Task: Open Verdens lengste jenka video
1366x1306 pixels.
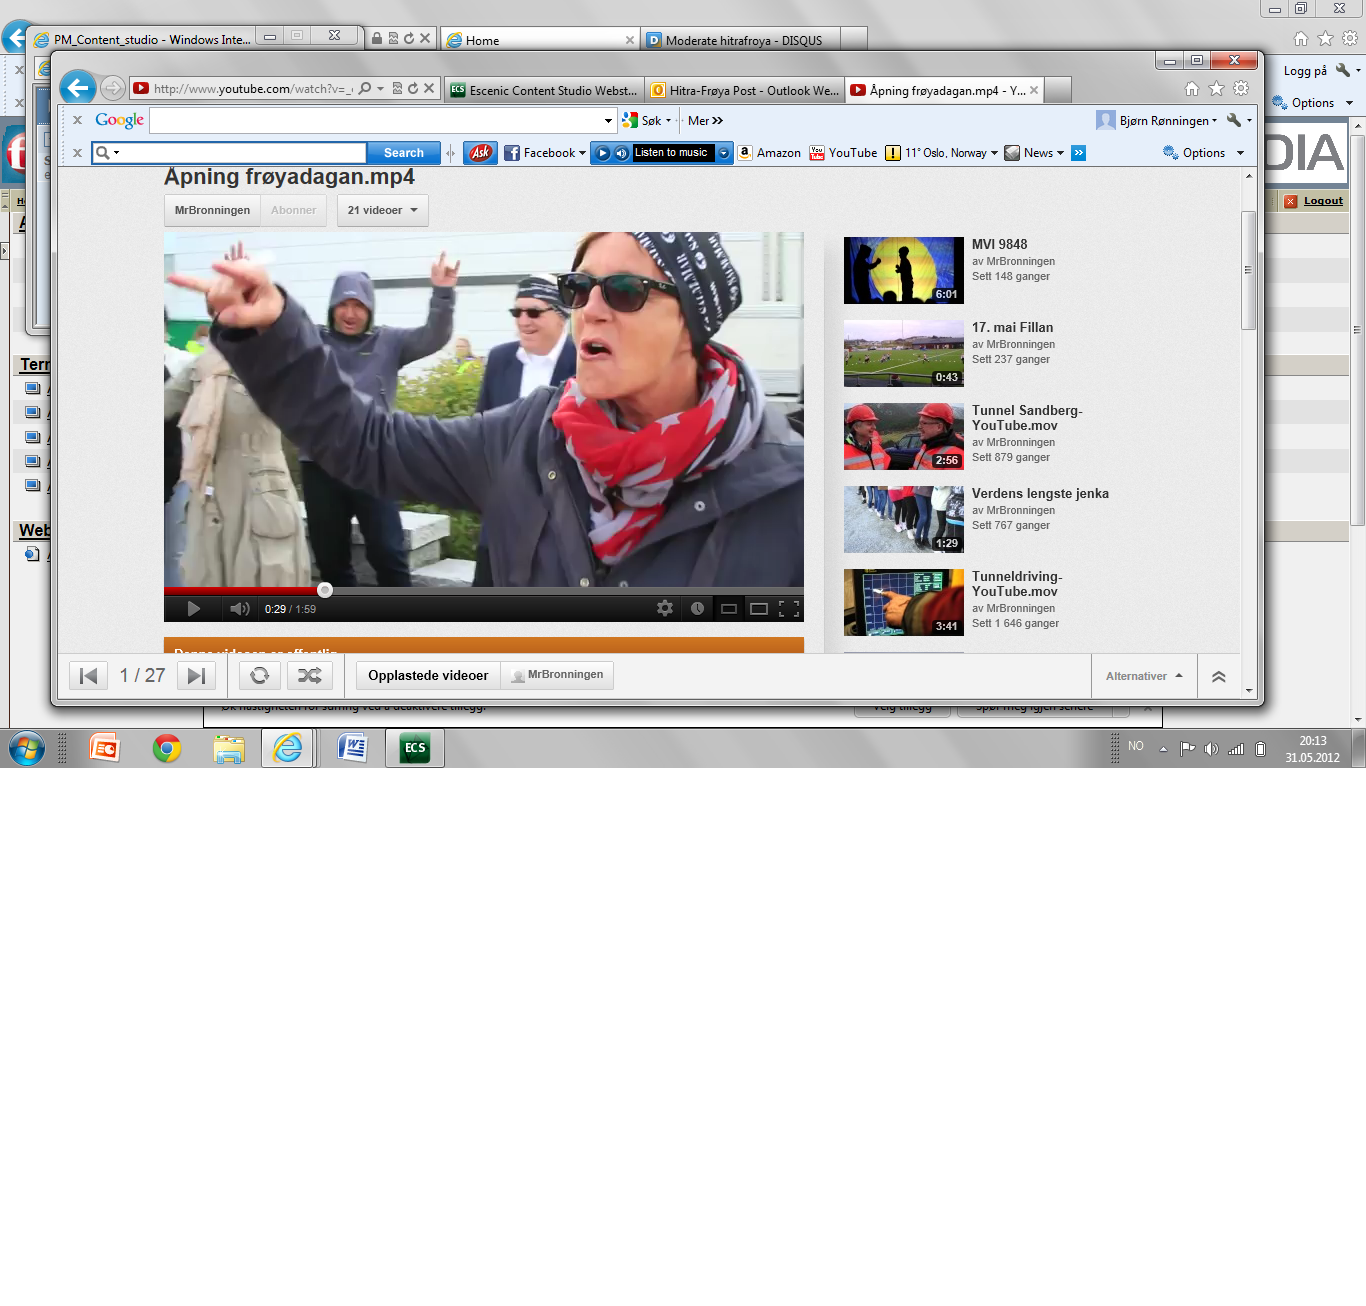Action: [904, 519]
